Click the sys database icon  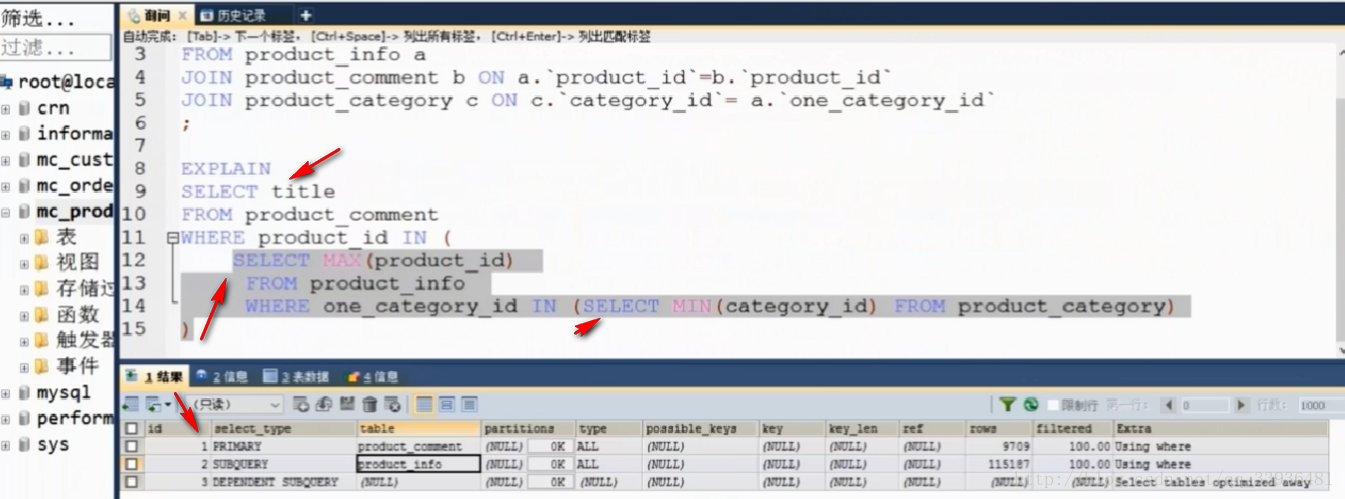[24, 445]
